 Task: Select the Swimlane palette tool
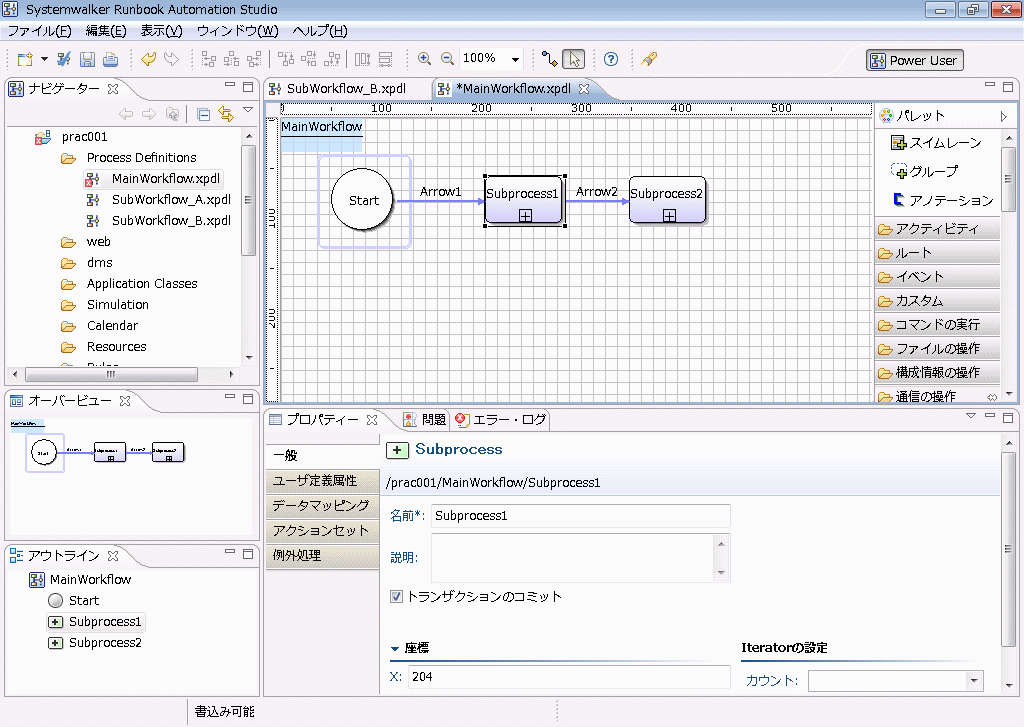[x=936, y=142]
